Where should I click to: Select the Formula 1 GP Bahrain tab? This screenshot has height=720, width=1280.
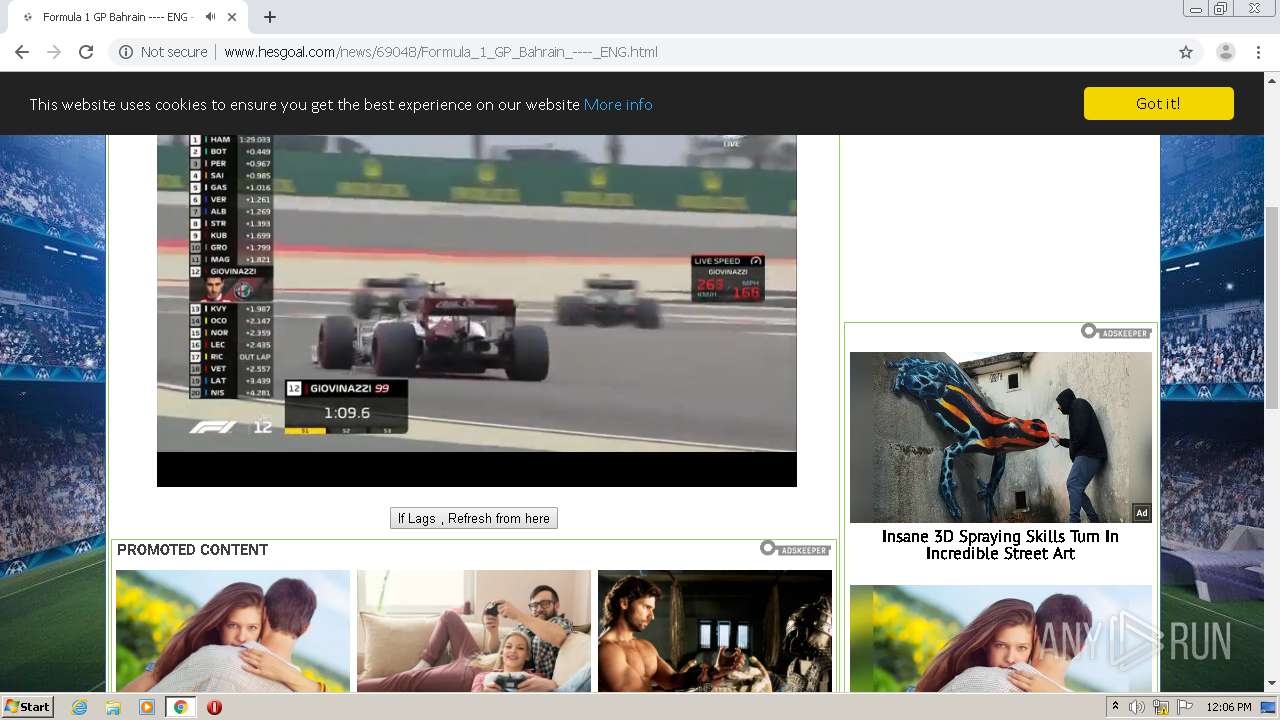click(126, 17)
